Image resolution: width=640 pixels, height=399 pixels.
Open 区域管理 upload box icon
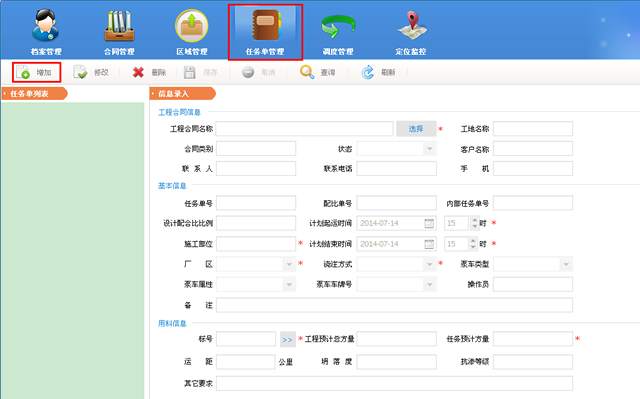point(192,26)
